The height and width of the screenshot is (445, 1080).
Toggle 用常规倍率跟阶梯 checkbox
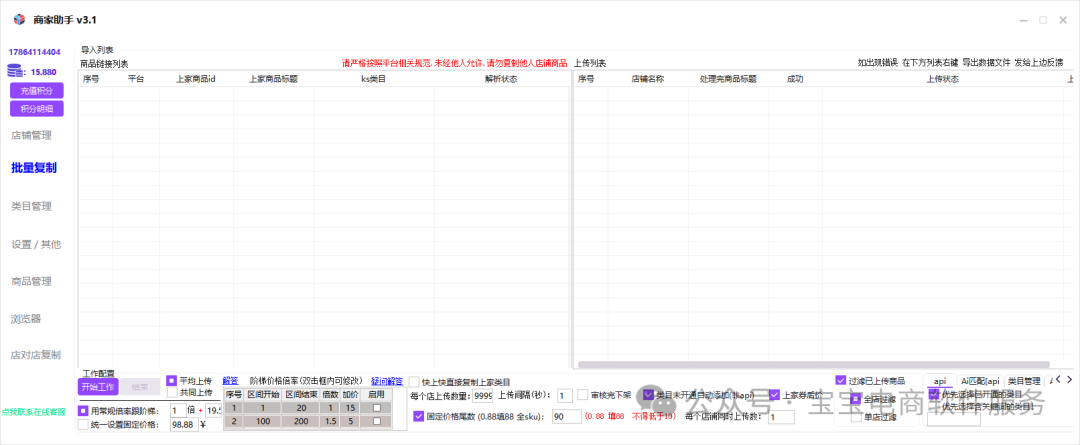click(x=83, y=411)
